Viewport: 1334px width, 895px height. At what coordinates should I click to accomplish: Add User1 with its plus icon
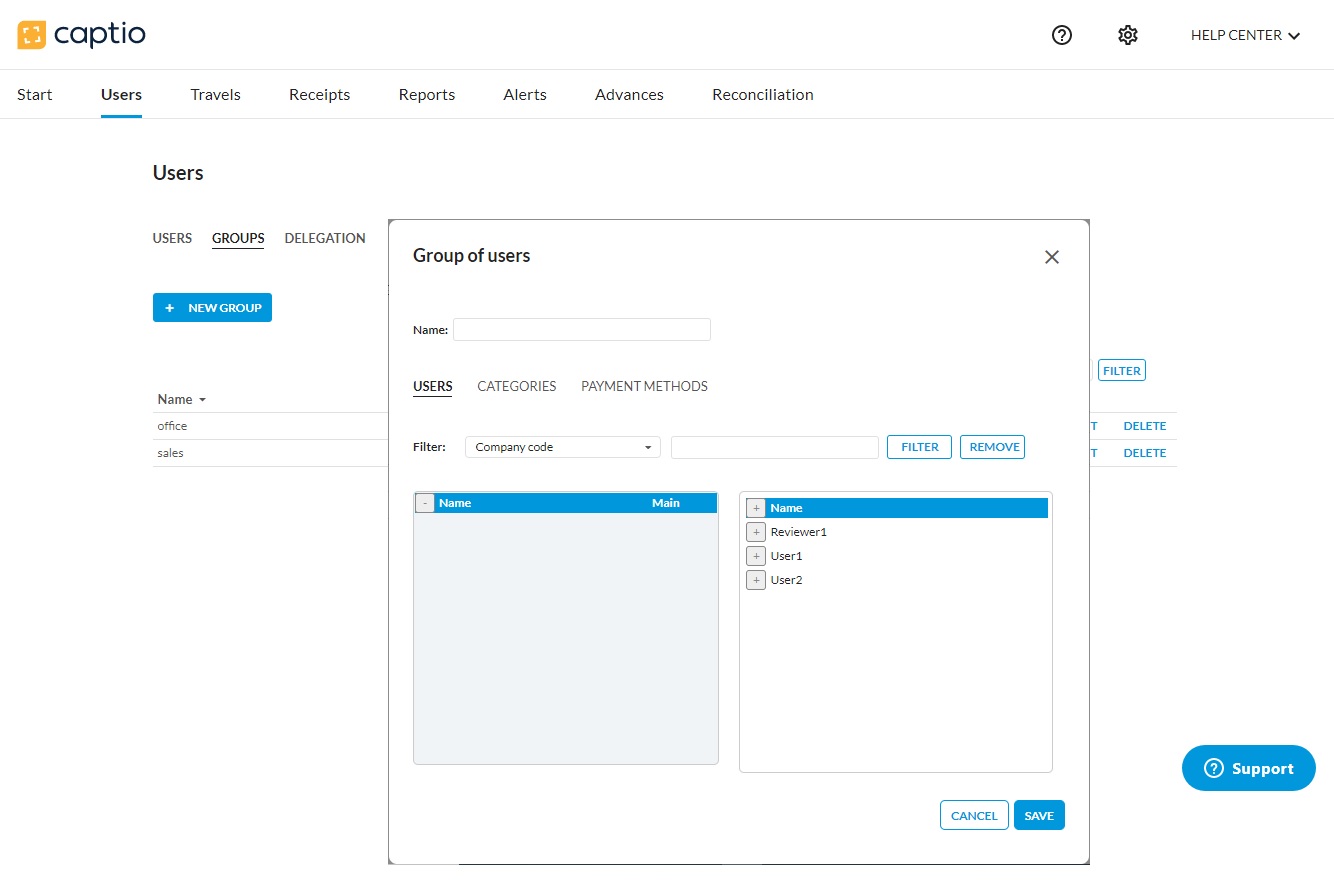point(756,556)
